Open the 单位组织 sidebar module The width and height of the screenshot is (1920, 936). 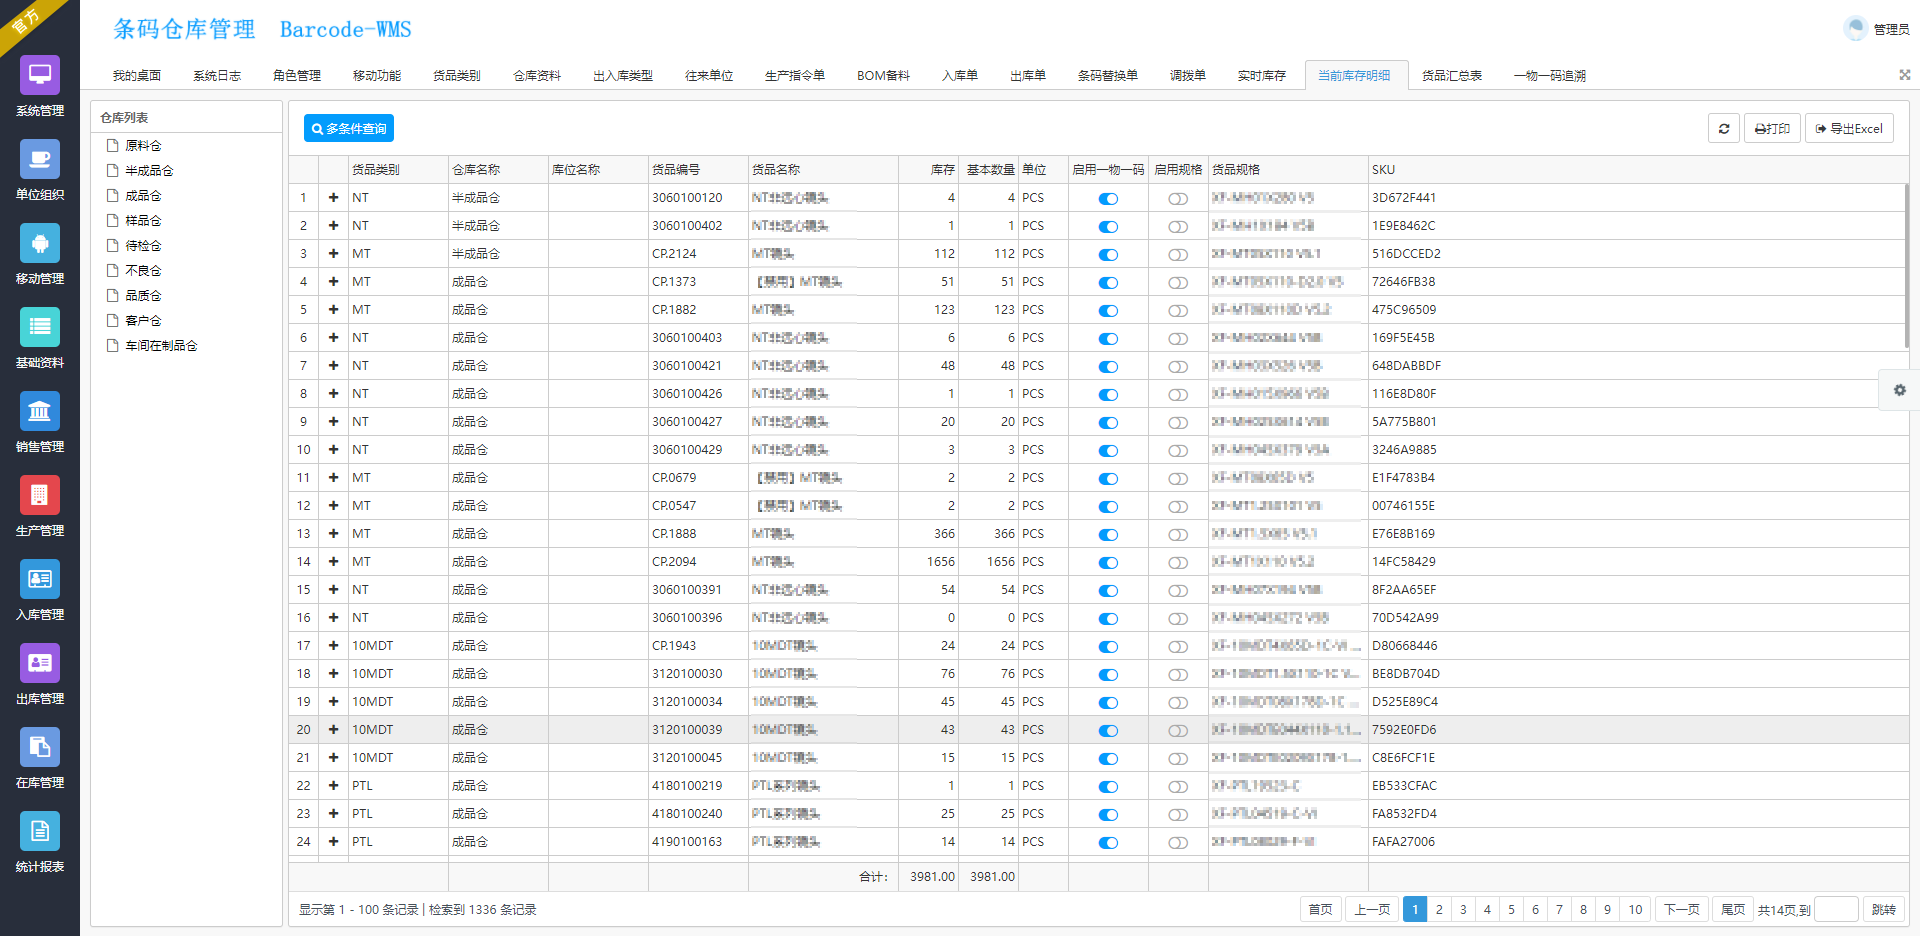click(x=40, y=171)
